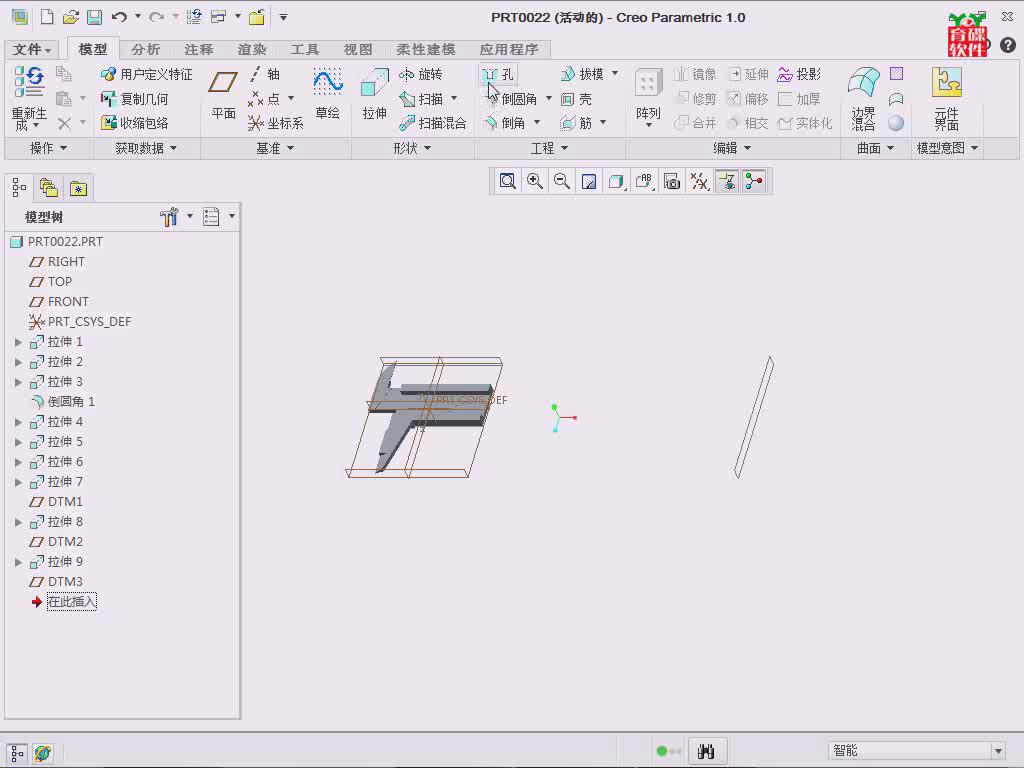This screenshot has height=768, width=1024.
Task: Click the 边界混合 (Boundary Blend) tool
Action: [x=863, y=98]
